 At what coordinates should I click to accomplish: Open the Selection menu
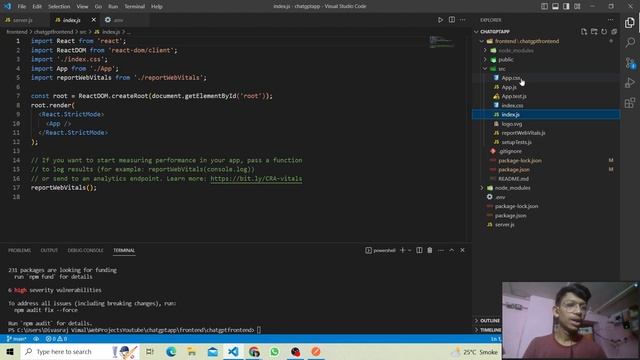(59, 6)
